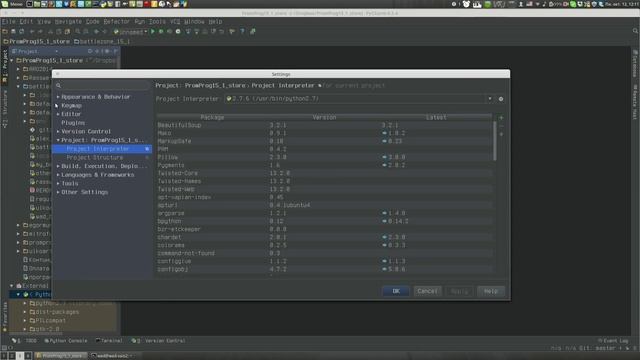Expand Version Control settings

(x=58, y=131)
